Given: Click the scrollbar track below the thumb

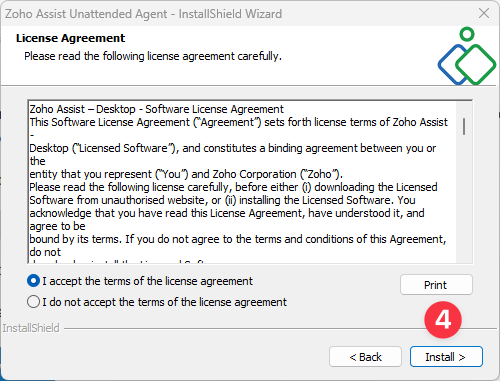Looking at the screenshot, I should [x=464, y=200].
